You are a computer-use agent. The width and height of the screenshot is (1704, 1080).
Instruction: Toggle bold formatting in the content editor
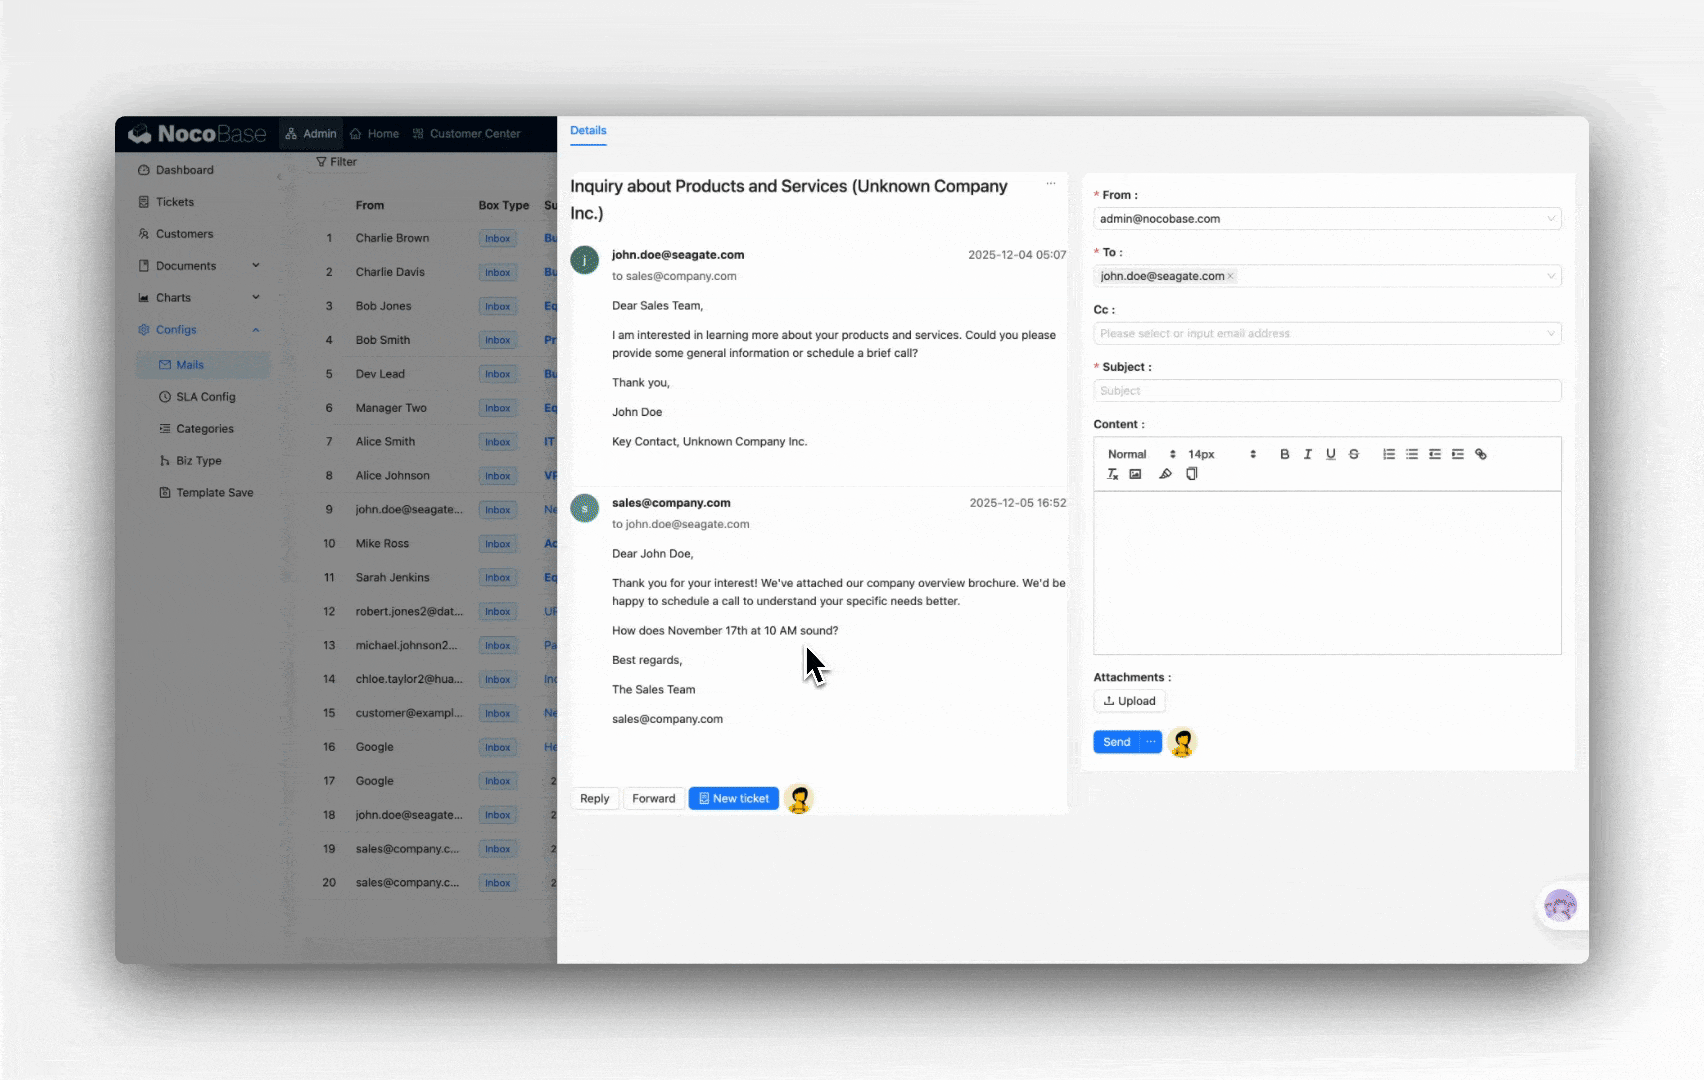tap(1285, 453)
